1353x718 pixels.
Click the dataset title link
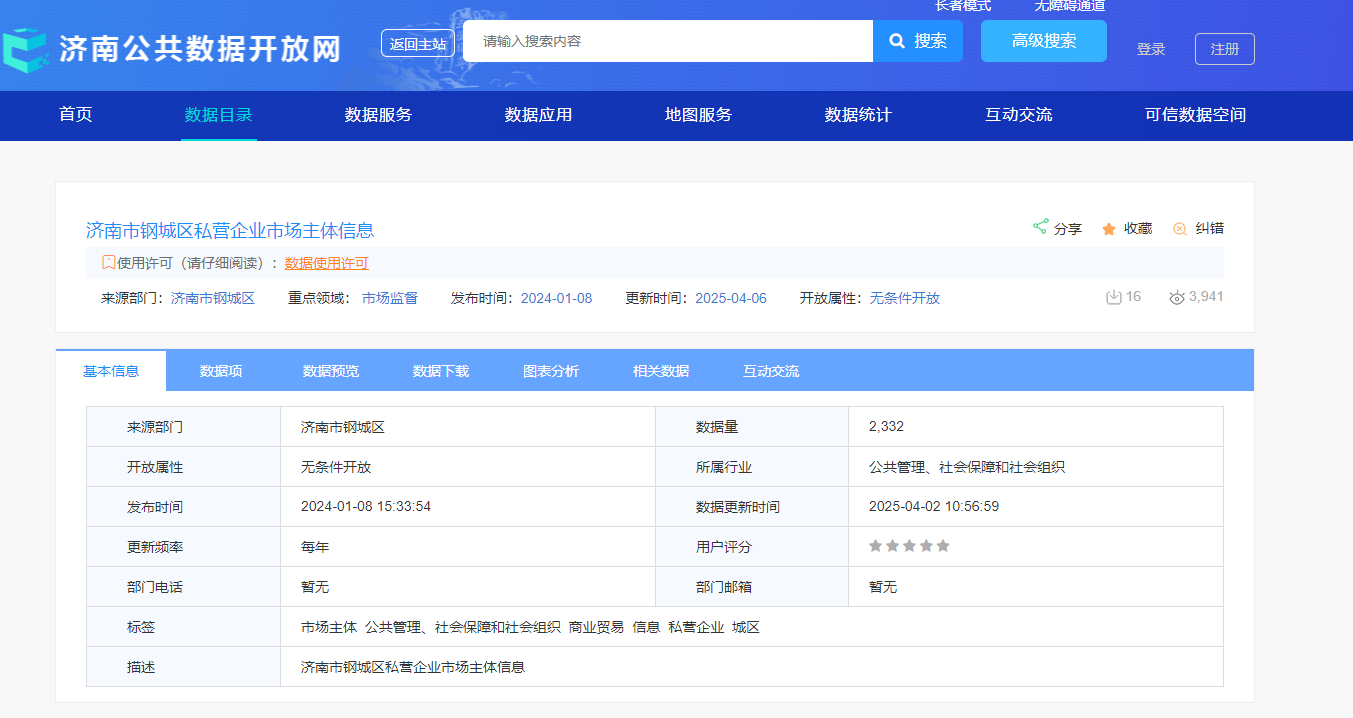click(x=230, y=230)
